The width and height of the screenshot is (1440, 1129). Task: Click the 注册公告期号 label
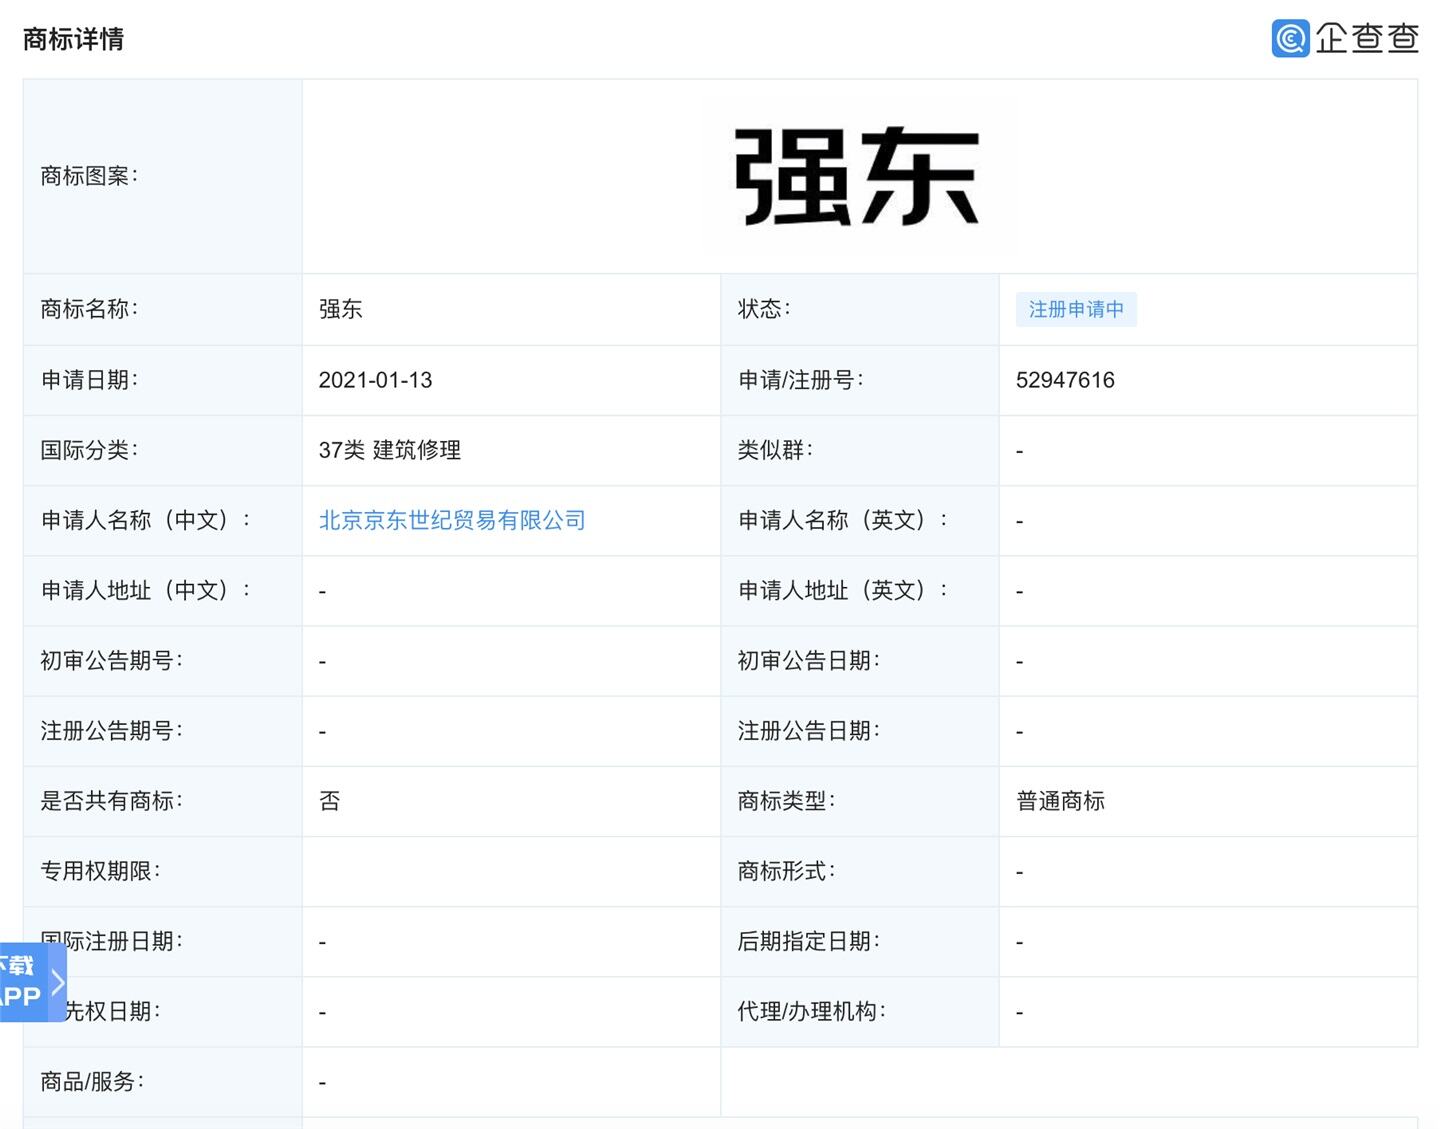pyautogui.click(x=111, y=731)
